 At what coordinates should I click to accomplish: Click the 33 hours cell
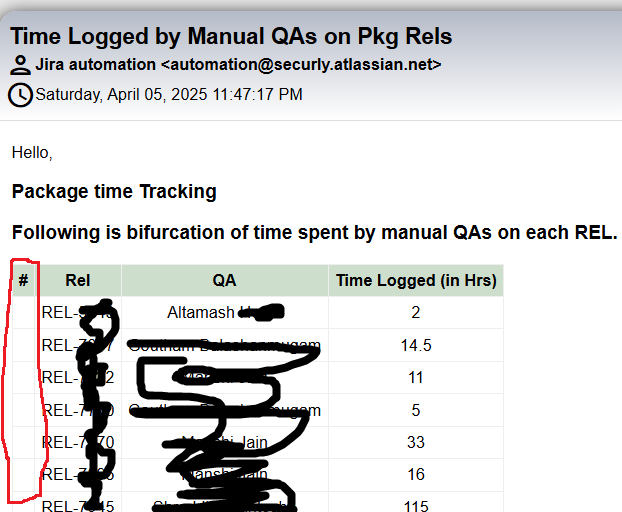point(416,443)
